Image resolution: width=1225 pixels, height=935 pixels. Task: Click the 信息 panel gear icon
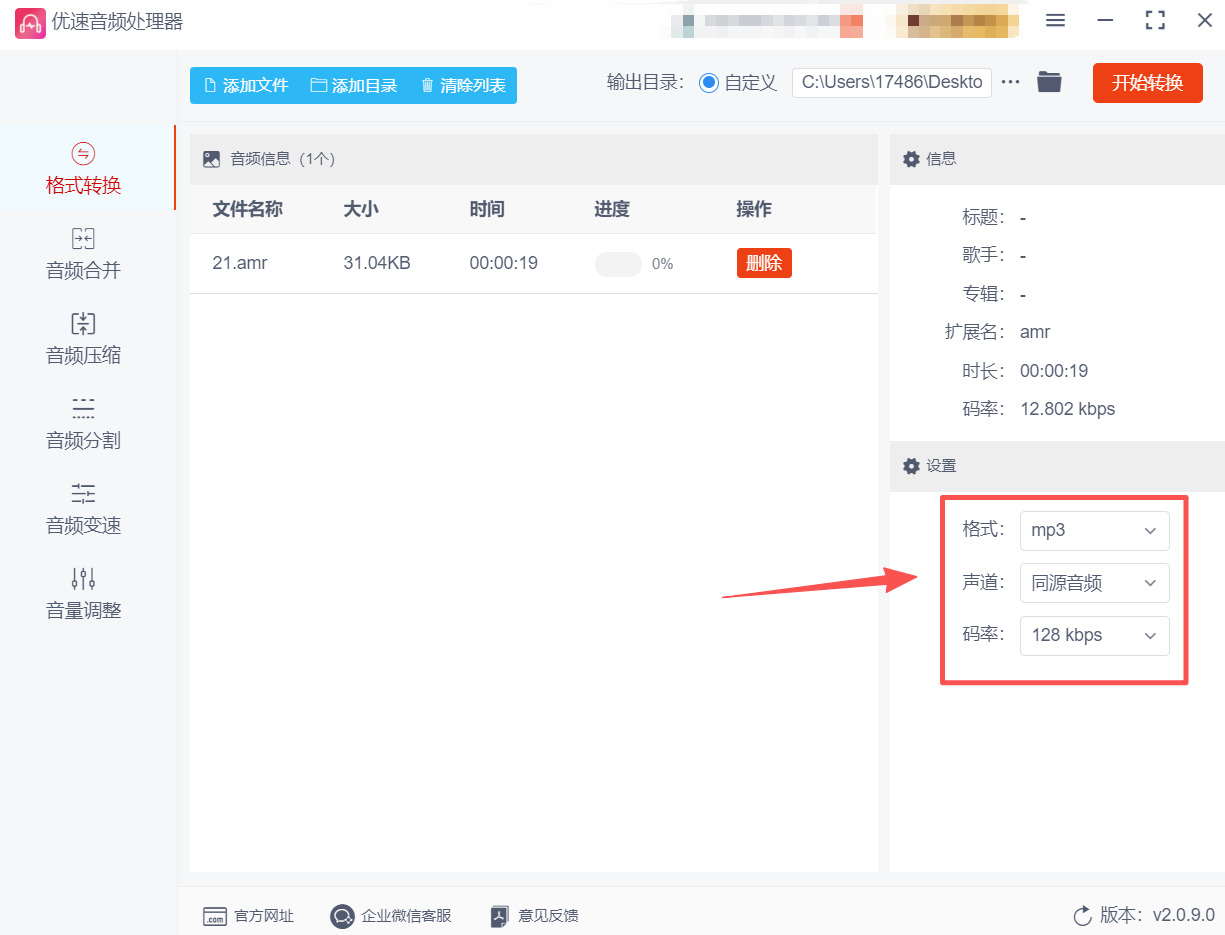(x=911, y=159)
